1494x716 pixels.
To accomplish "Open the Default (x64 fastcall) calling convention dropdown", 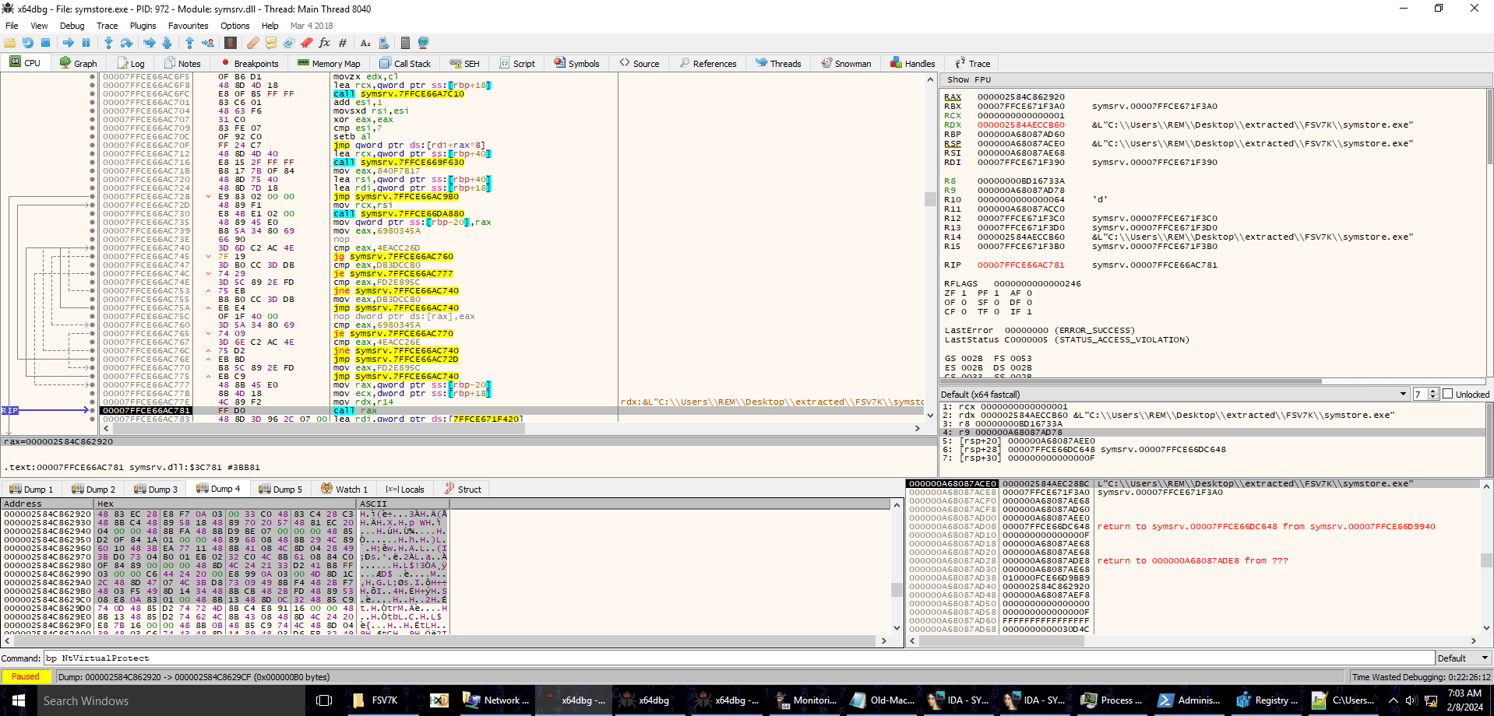I will pyautogui.click(x=1174, y=394).
